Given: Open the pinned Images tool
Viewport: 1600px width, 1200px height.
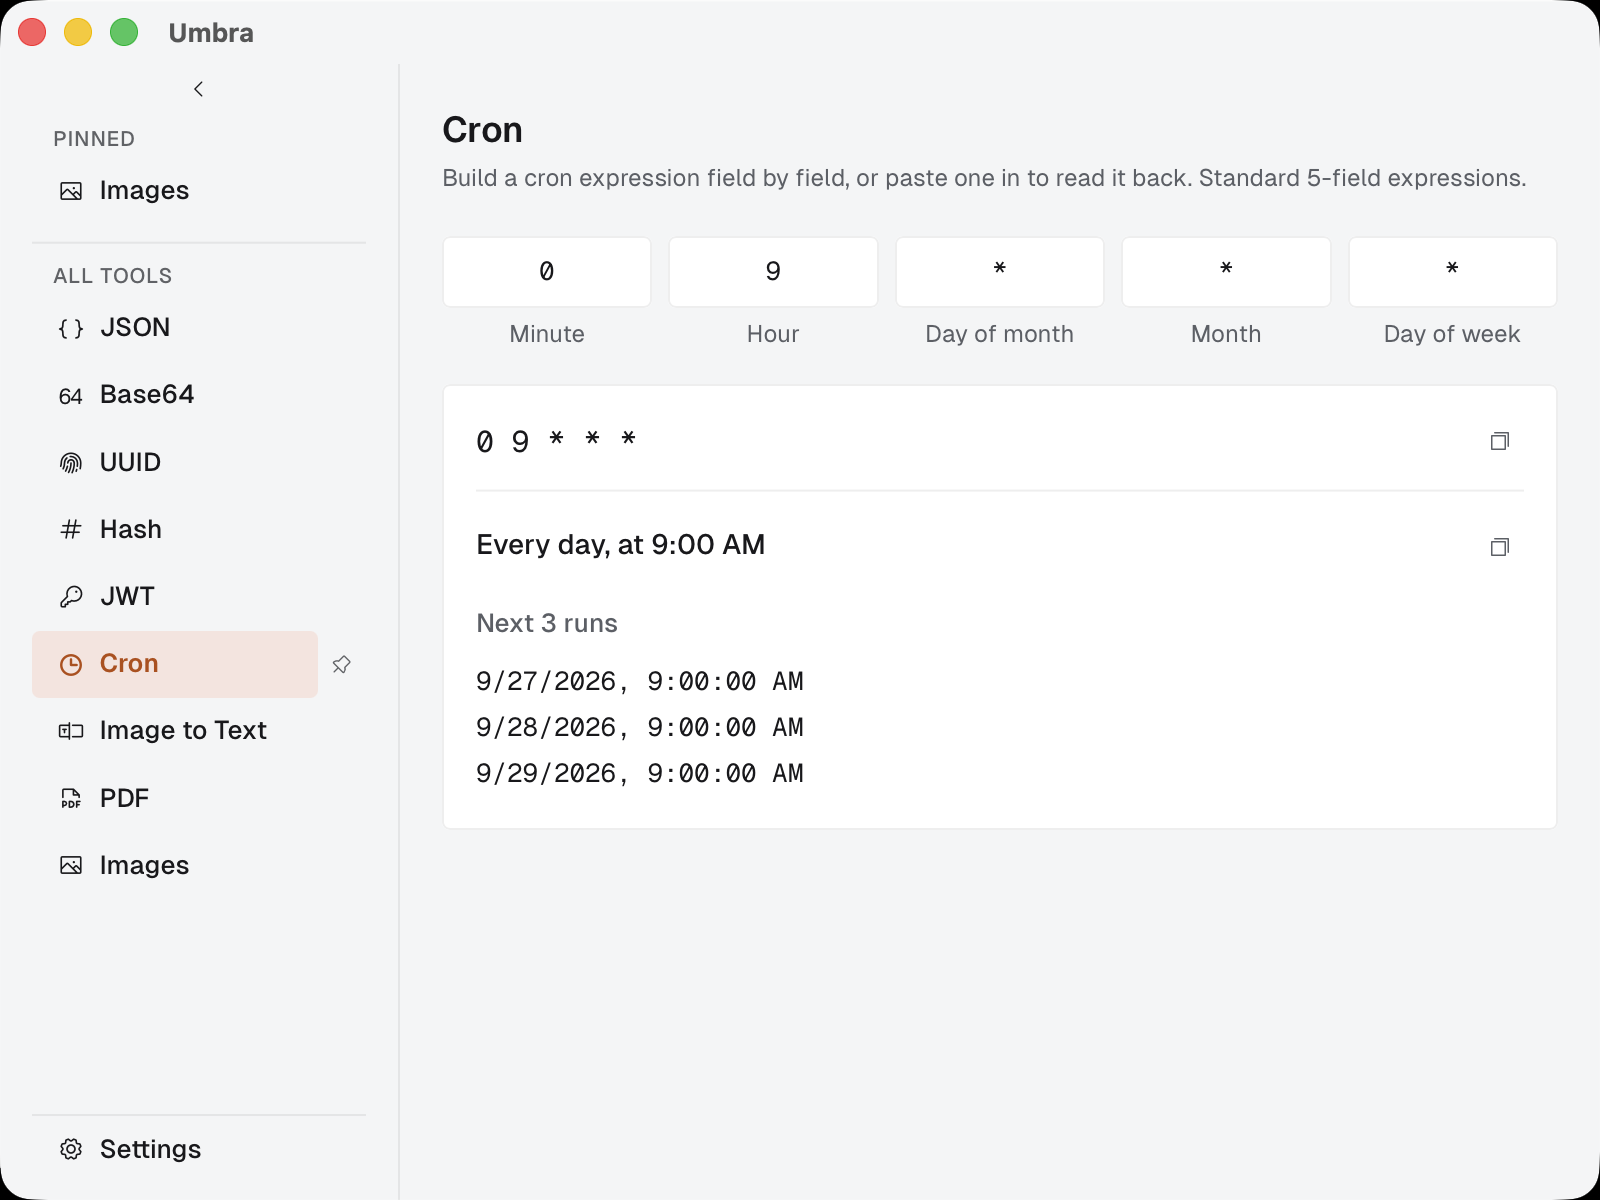Looking at the screenshot, I should [x=175, y=191].
